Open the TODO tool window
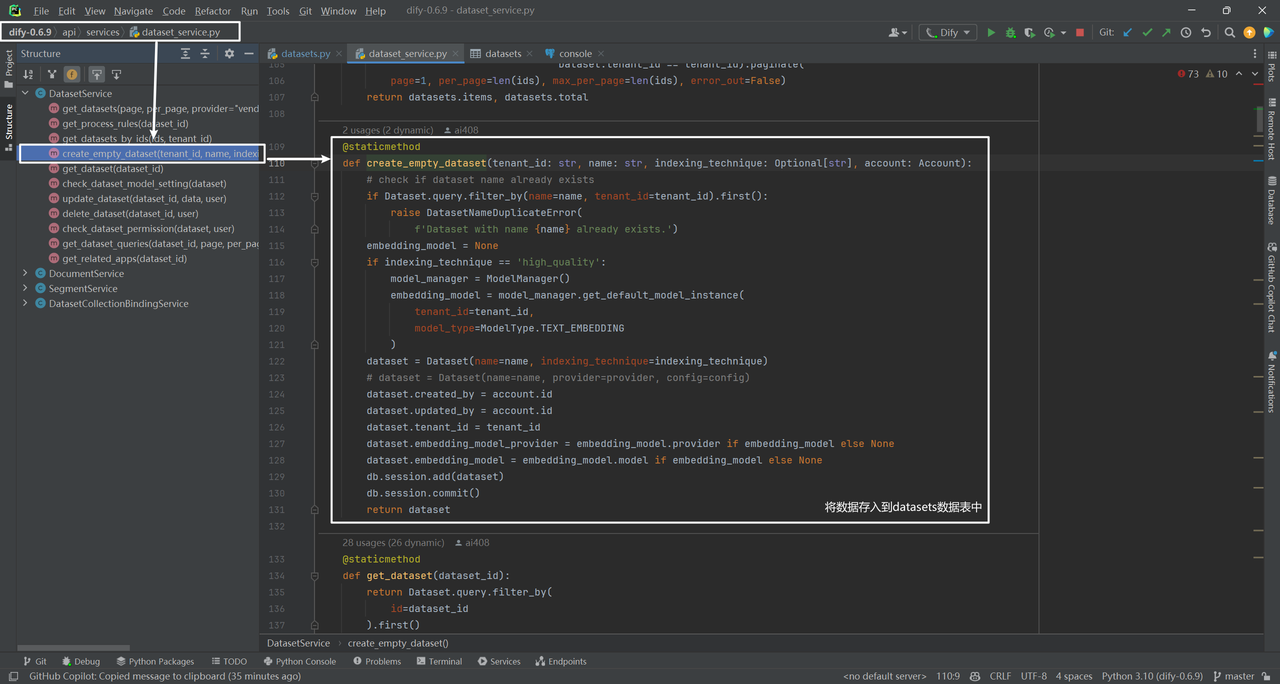1280x684 pixels. coord(229,661)
